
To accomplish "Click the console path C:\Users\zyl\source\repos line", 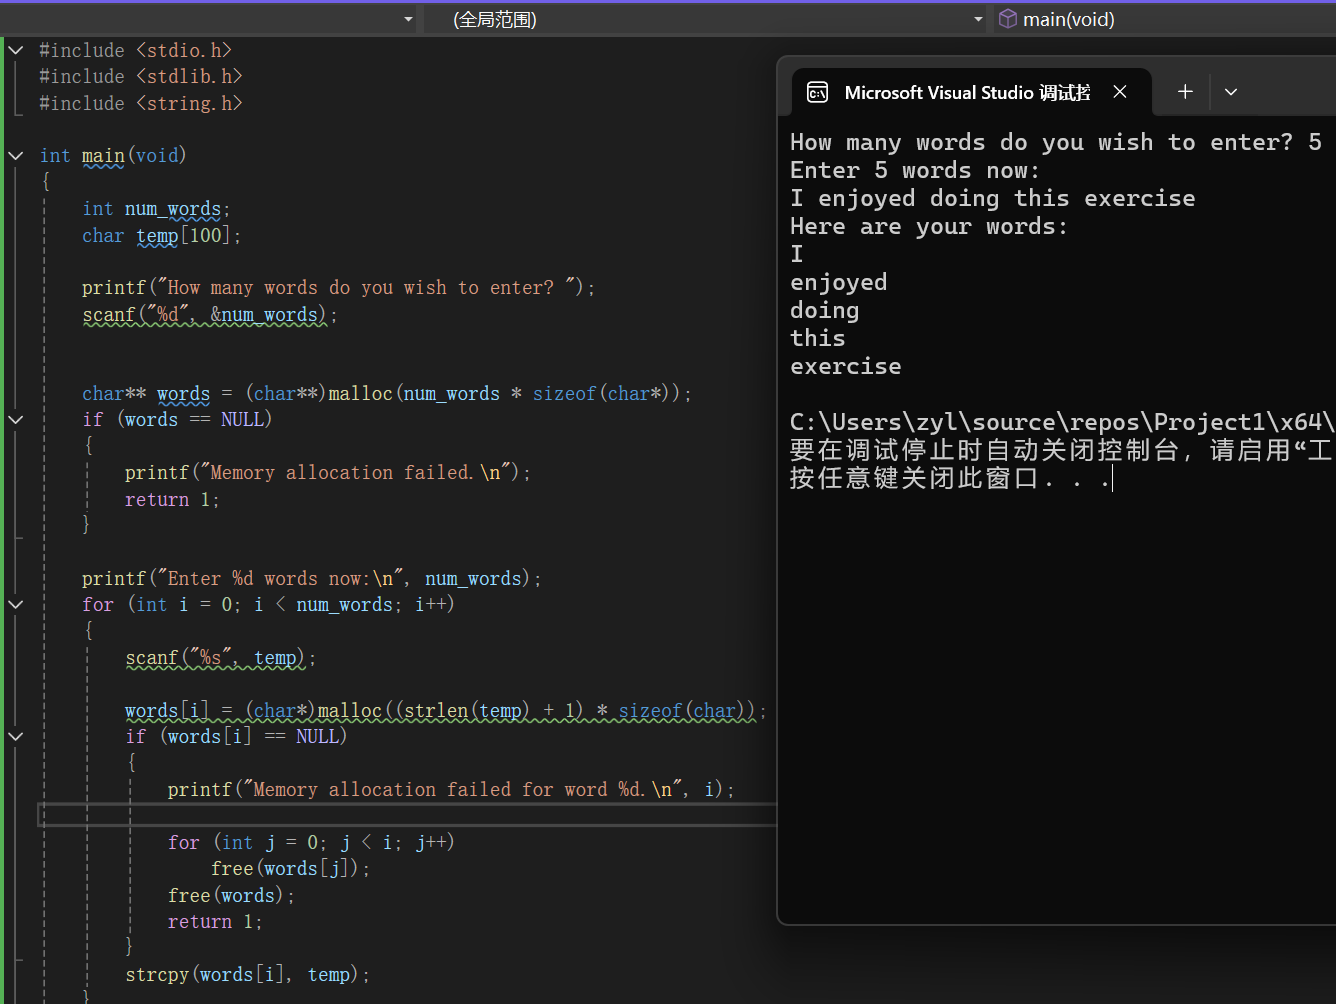I will (1063, 423).
